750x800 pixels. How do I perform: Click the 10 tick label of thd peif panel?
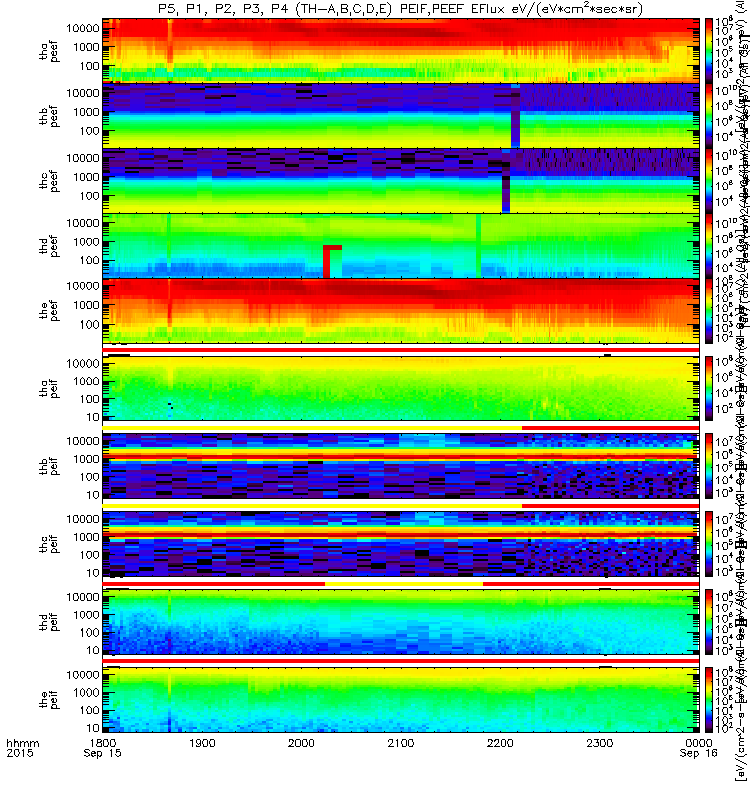point(93,651)
